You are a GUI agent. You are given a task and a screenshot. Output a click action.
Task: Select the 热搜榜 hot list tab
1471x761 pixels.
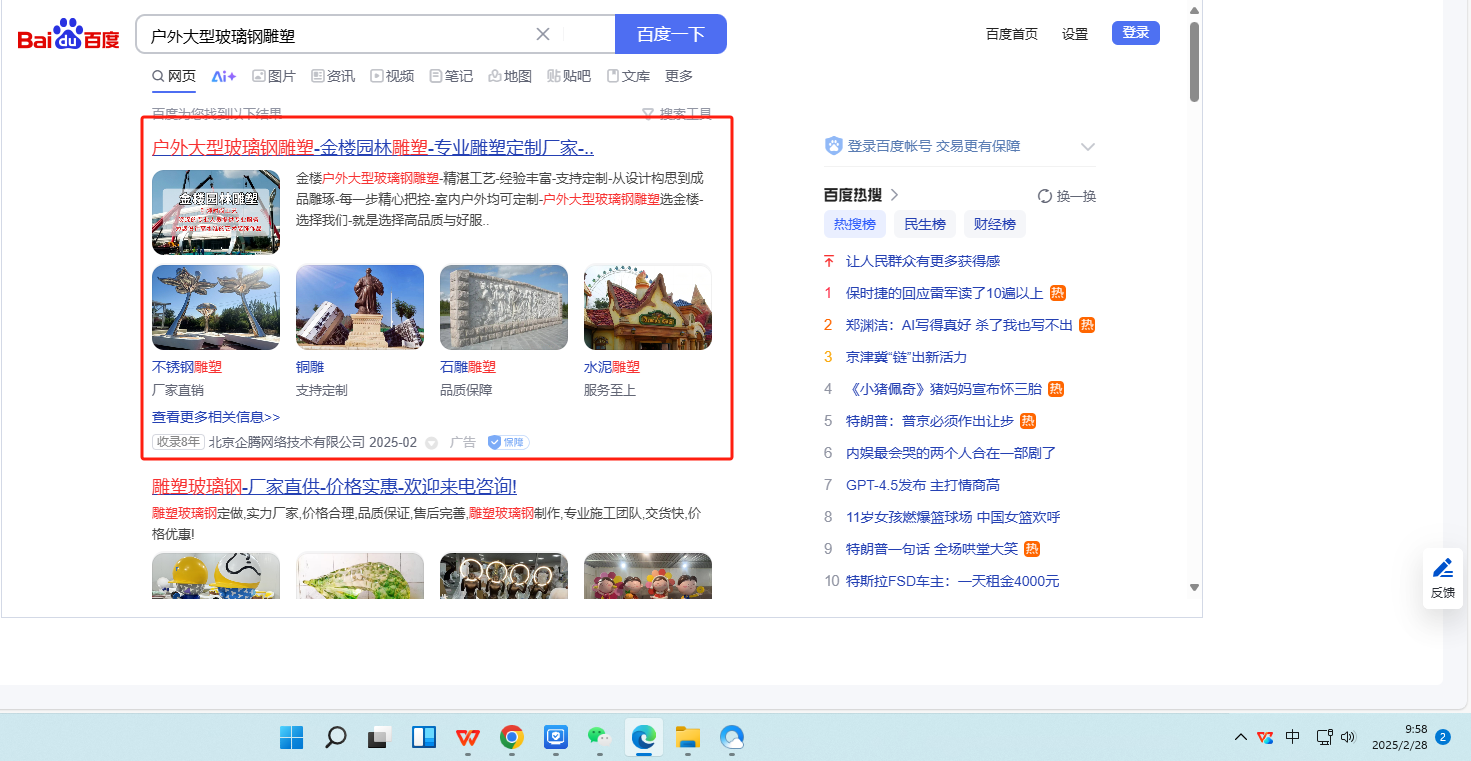[855, 224]
